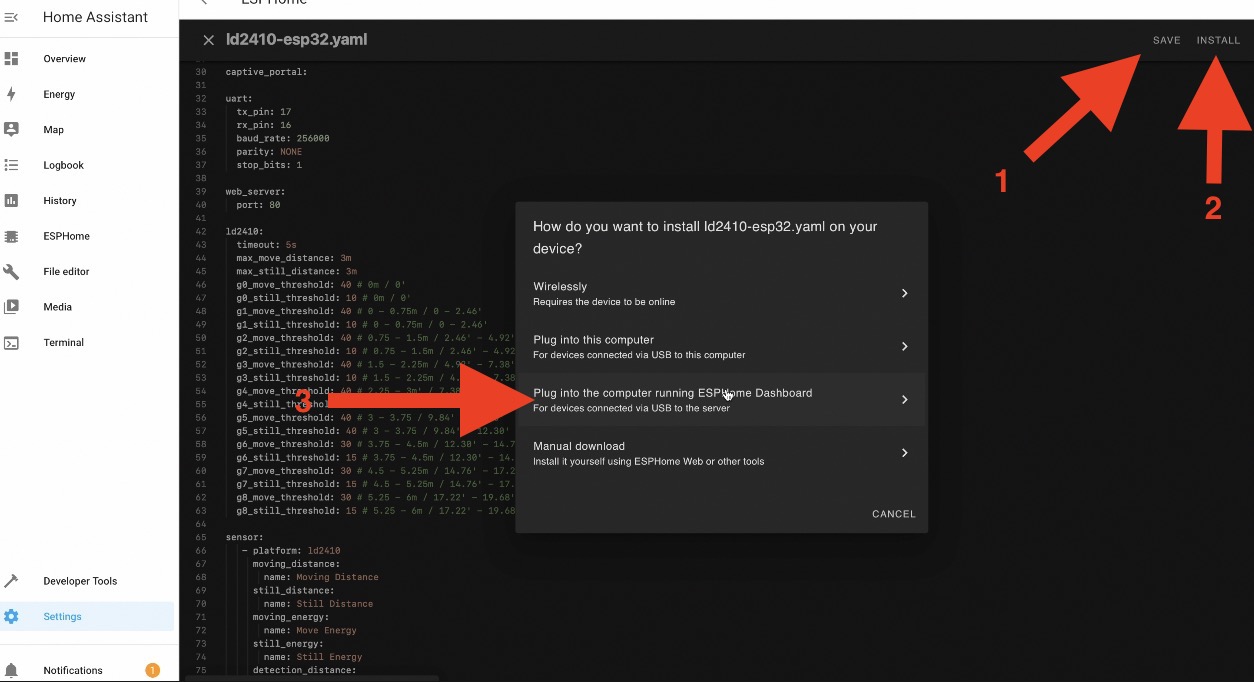The height and width of the screenshot is (682, 1254).
Task: Click chevron next to Manual download
Action: point(904,453)
